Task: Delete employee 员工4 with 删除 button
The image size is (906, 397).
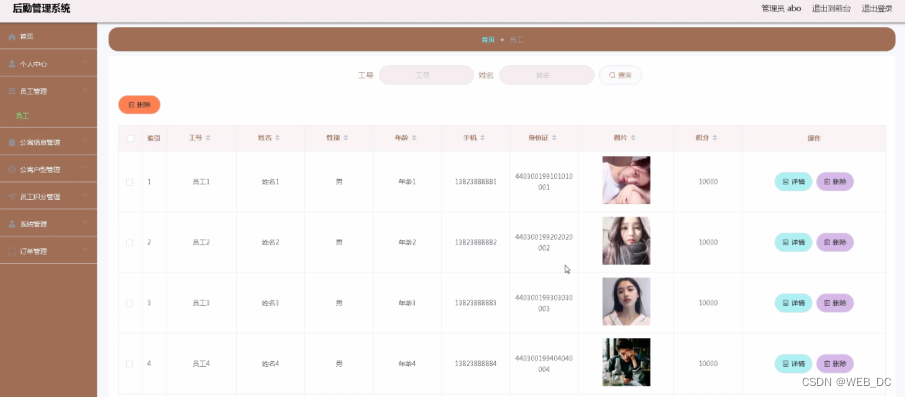Action: (835, 363)
